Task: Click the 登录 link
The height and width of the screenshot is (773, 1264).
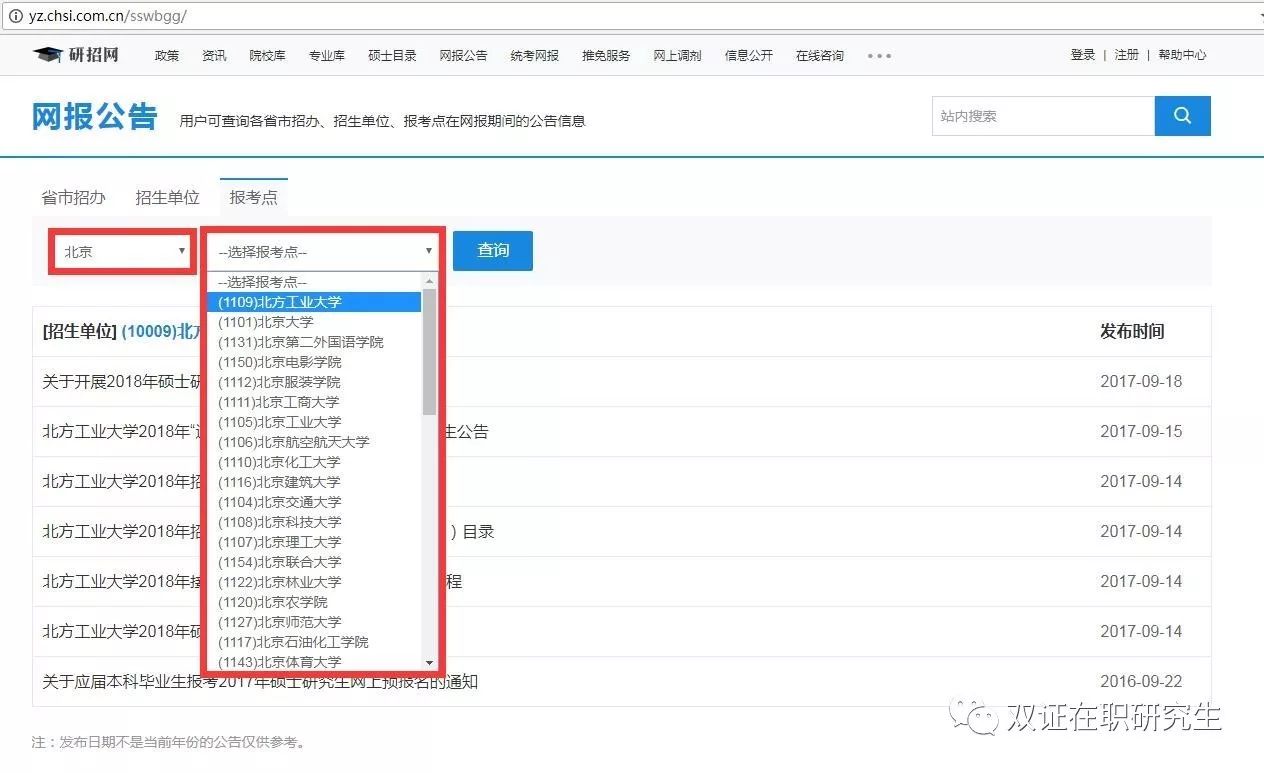Action: coord(1082,55)
